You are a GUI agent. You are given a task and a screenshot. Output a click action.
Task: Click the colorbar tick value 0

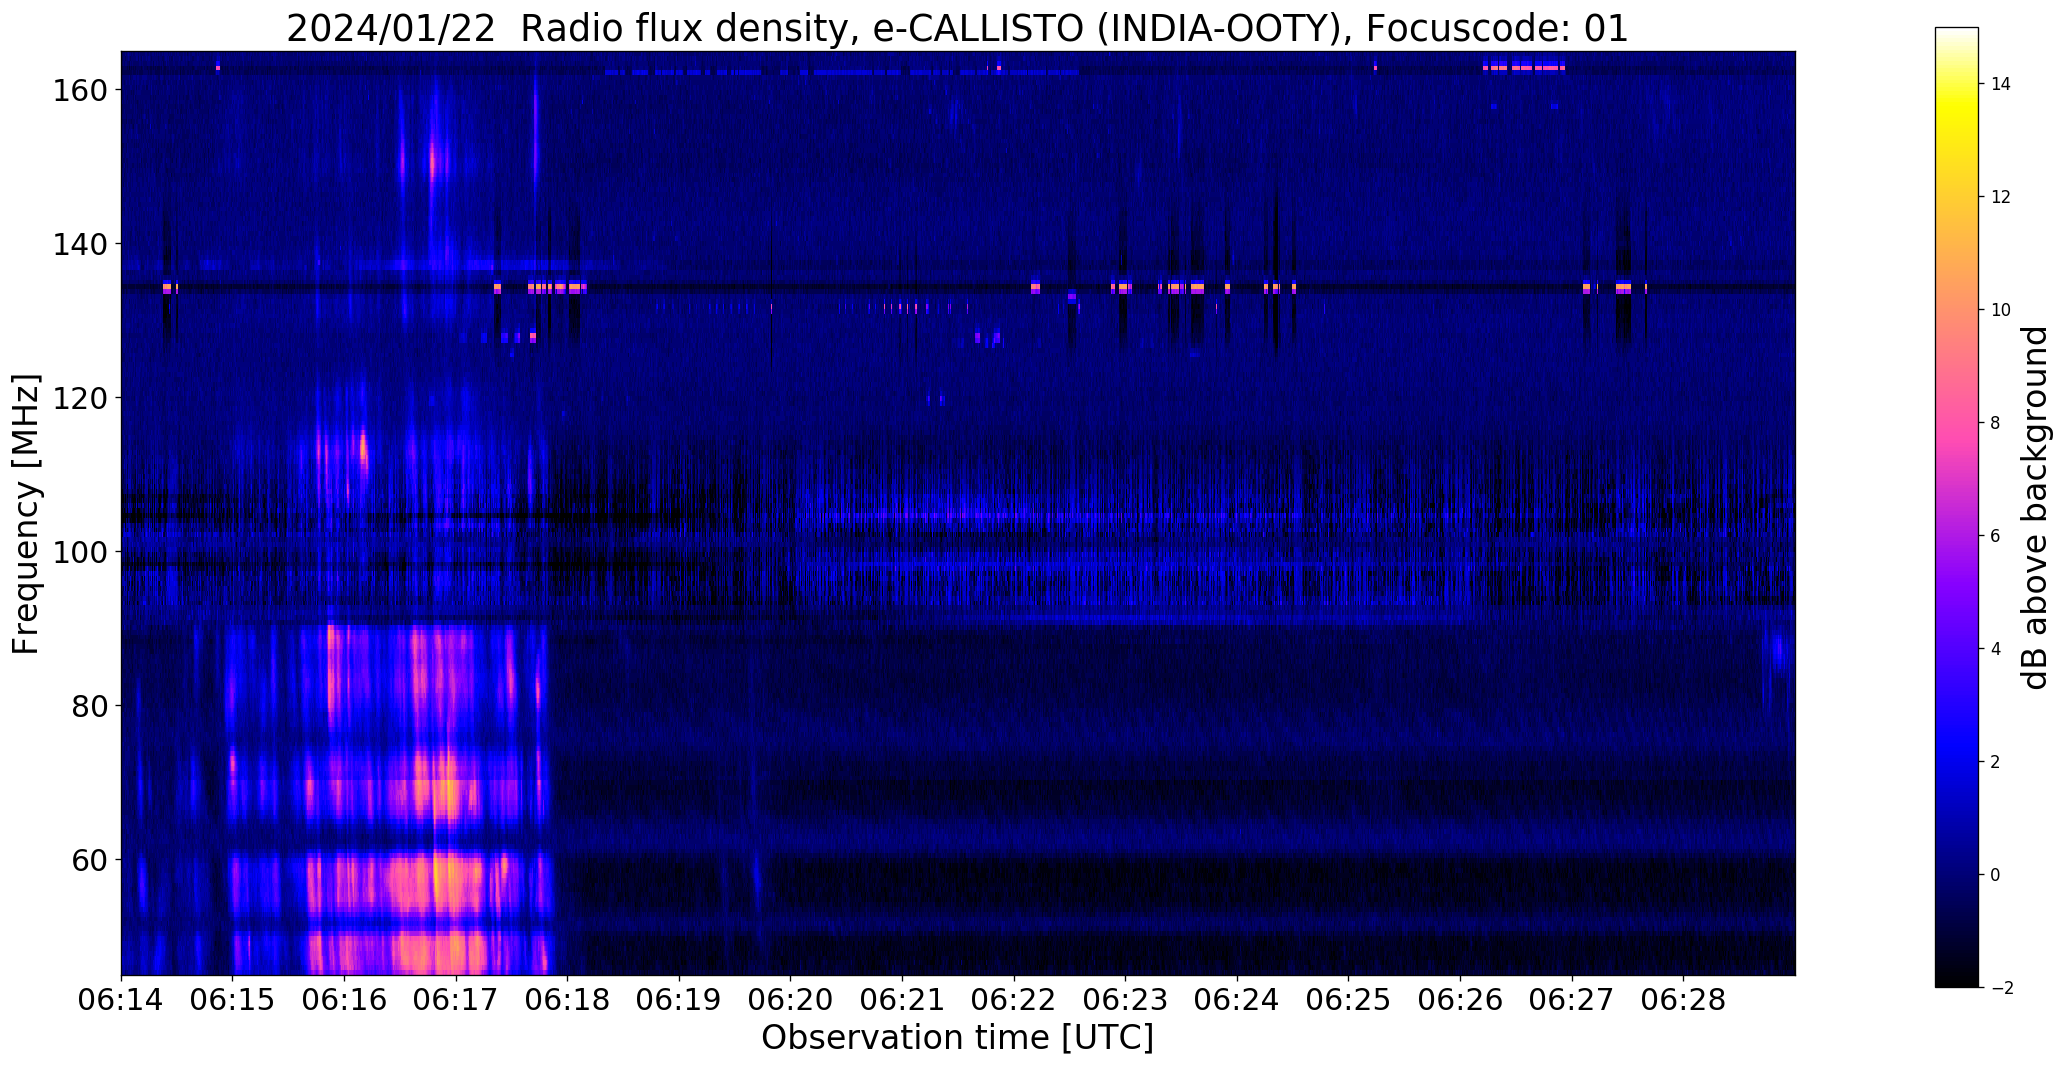pyautogui.click(x=1995, y=875)
